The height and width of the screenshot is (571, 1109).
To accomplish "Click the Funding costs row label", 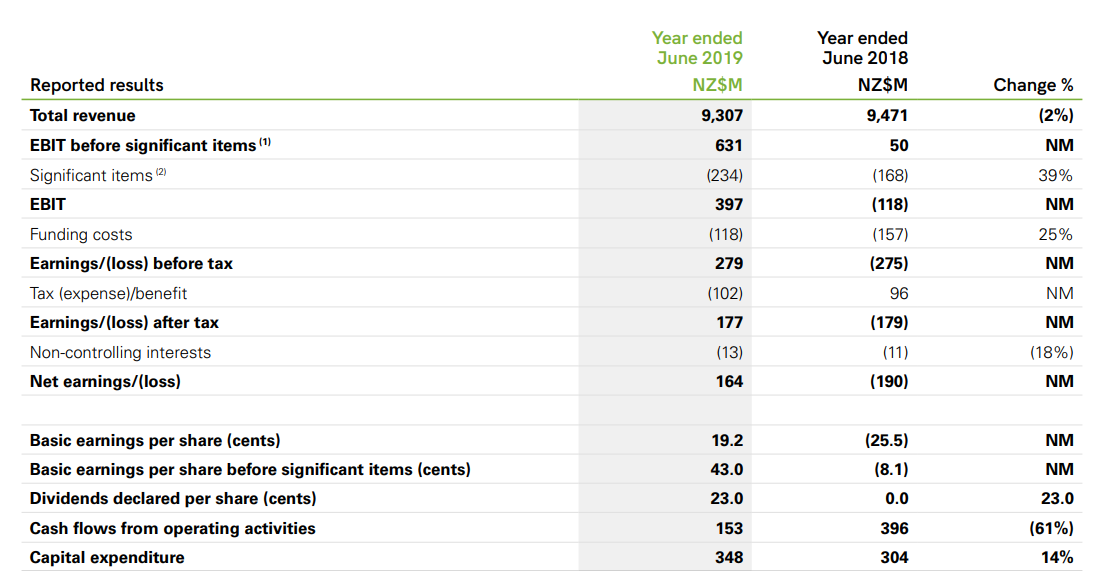I will [x=81, y=234].
